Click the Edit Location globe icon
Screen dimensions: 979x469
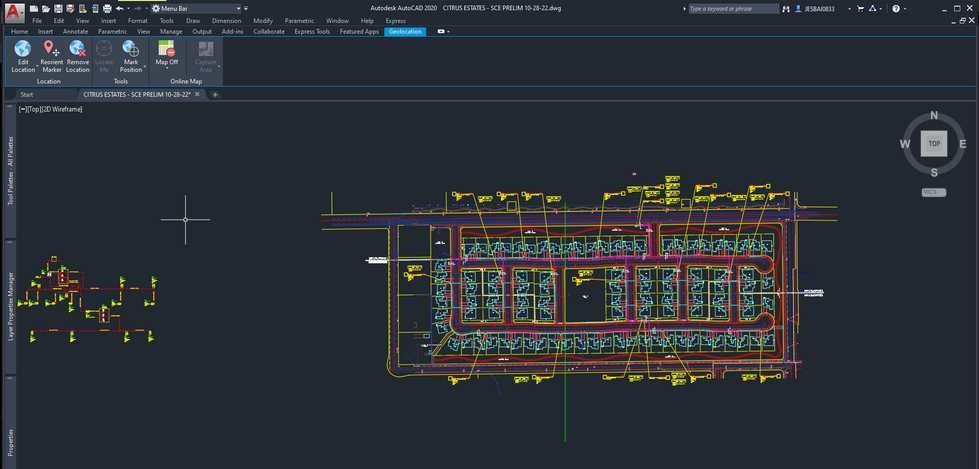click(x=22, y=49)
